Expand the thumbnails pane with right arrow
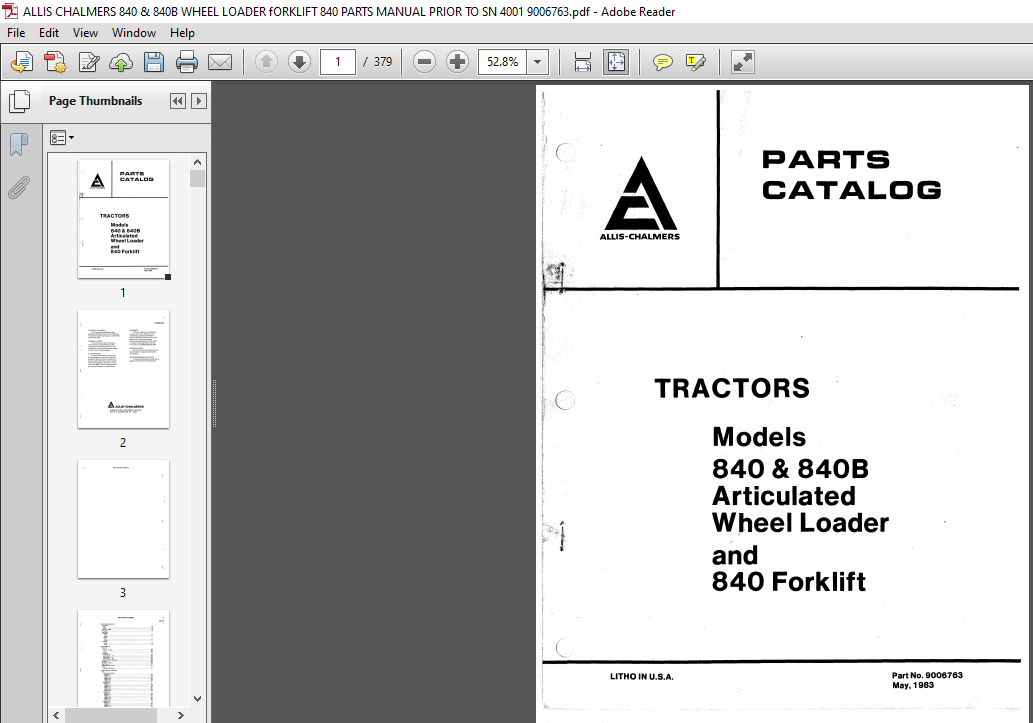1033x723 pixels. click(198, 101)
